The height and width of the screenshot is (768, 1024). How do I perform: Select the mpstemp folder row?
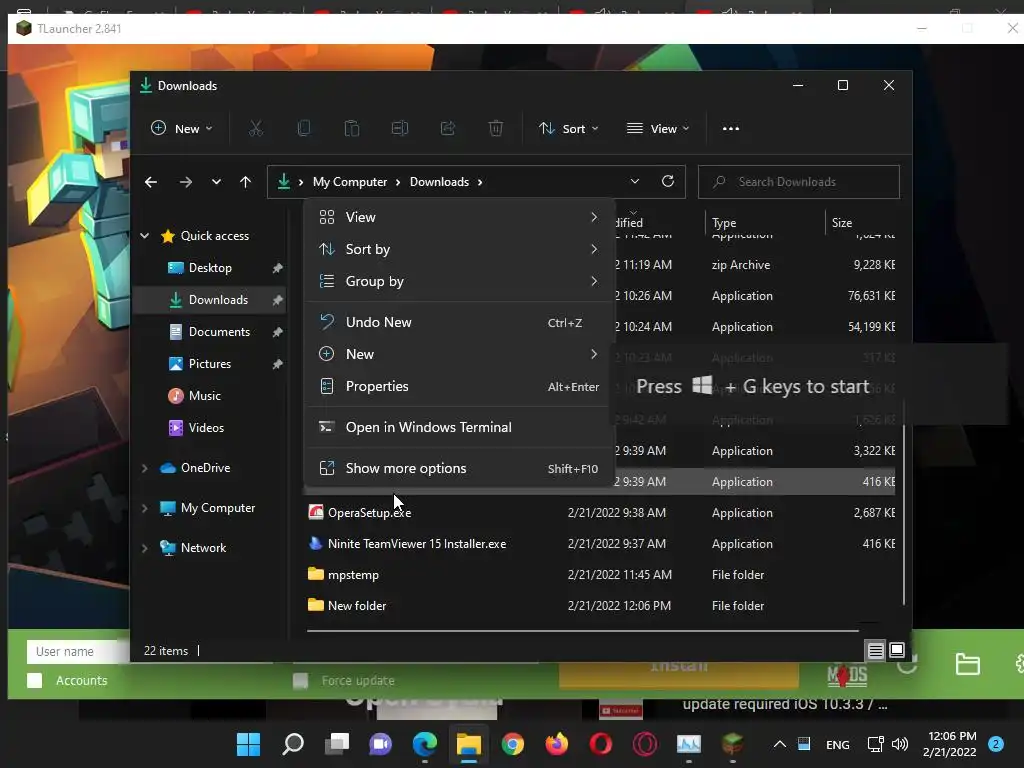click(601, 575)
